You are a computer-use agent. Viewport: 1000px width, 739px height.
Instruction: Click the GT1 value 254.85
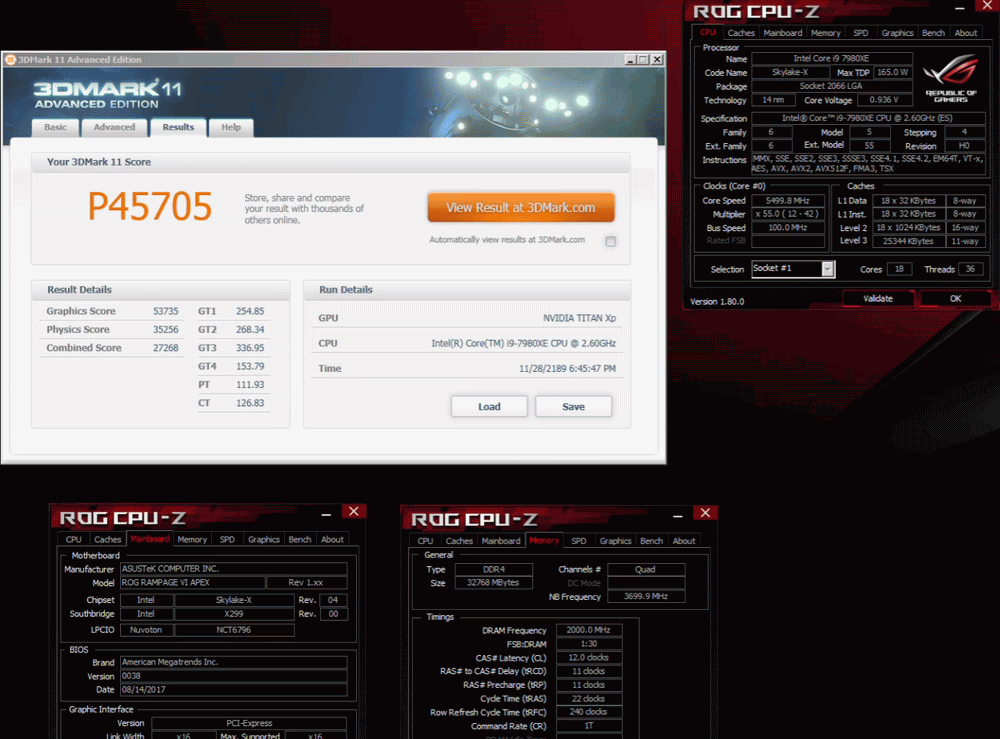pyautogui.click(x=250, y=311)
